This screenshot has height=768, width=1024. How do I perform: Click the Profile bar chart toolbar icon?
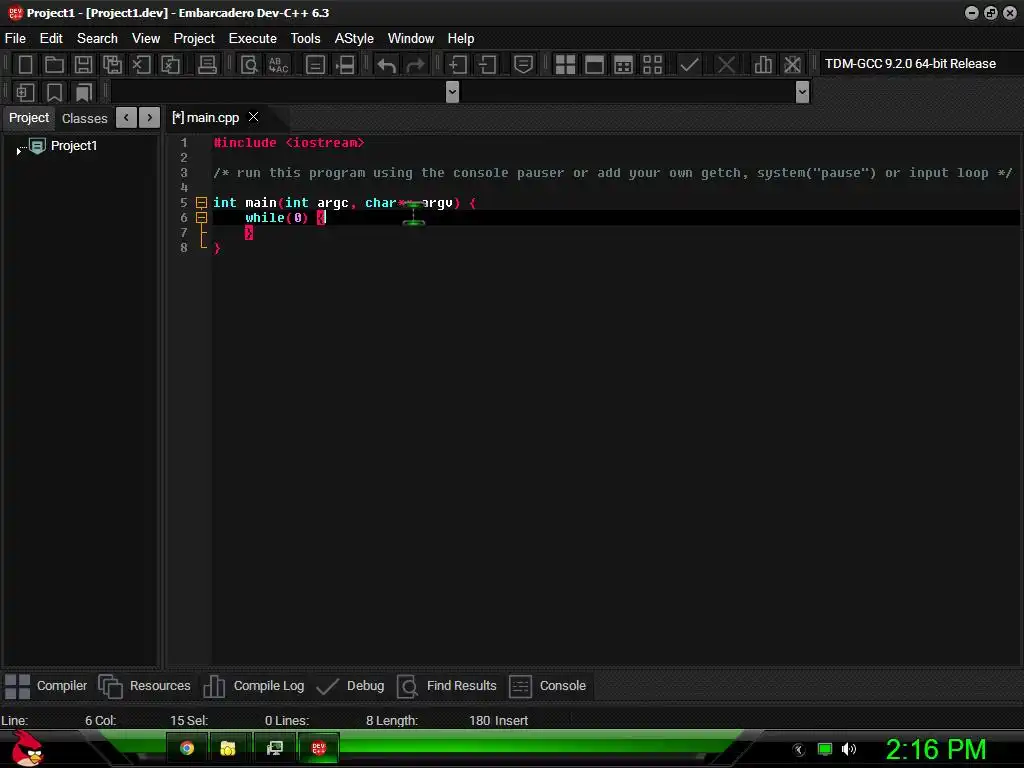[x=763, y=64]
